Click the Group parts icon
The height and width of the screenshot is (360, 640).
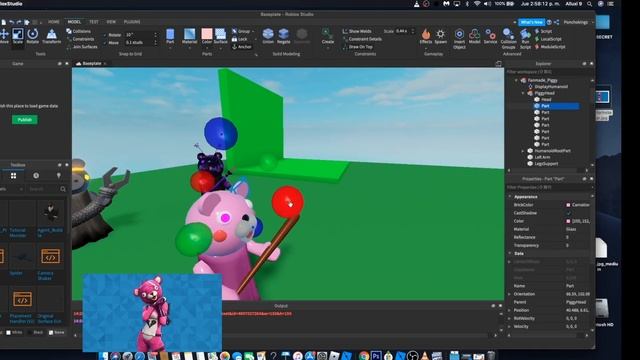(235, 31)
